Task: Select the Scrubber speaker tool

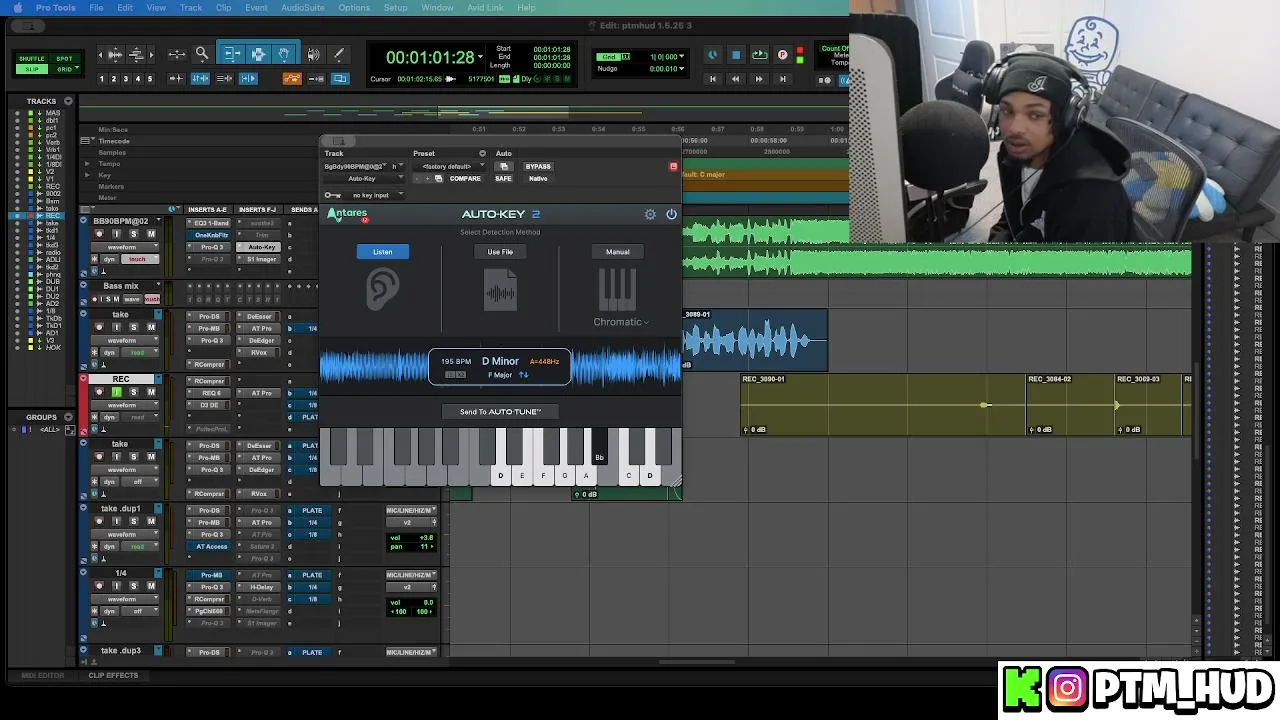Action: tap(314, 55)
